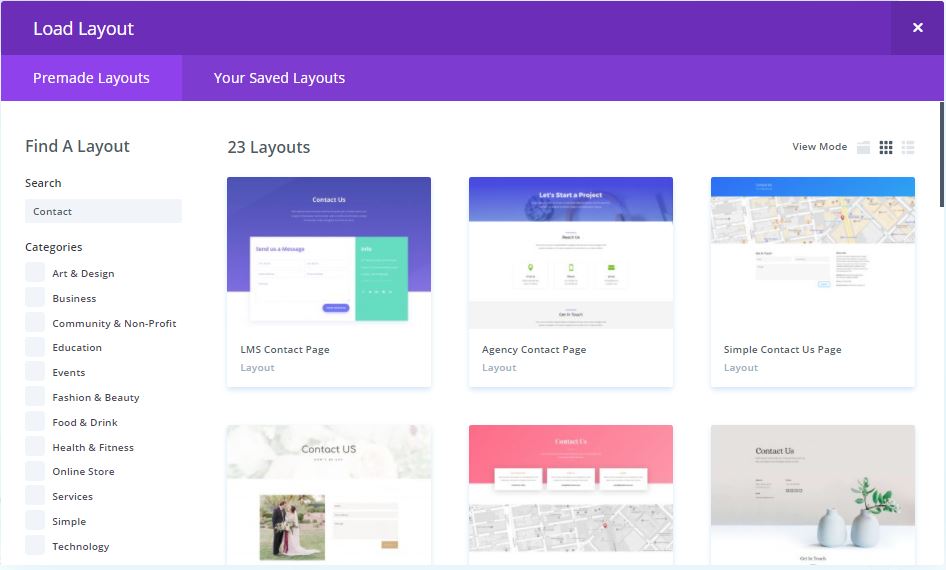
Task: Click the vertical scrollbar on the right
Action: (x=942, y=154)
